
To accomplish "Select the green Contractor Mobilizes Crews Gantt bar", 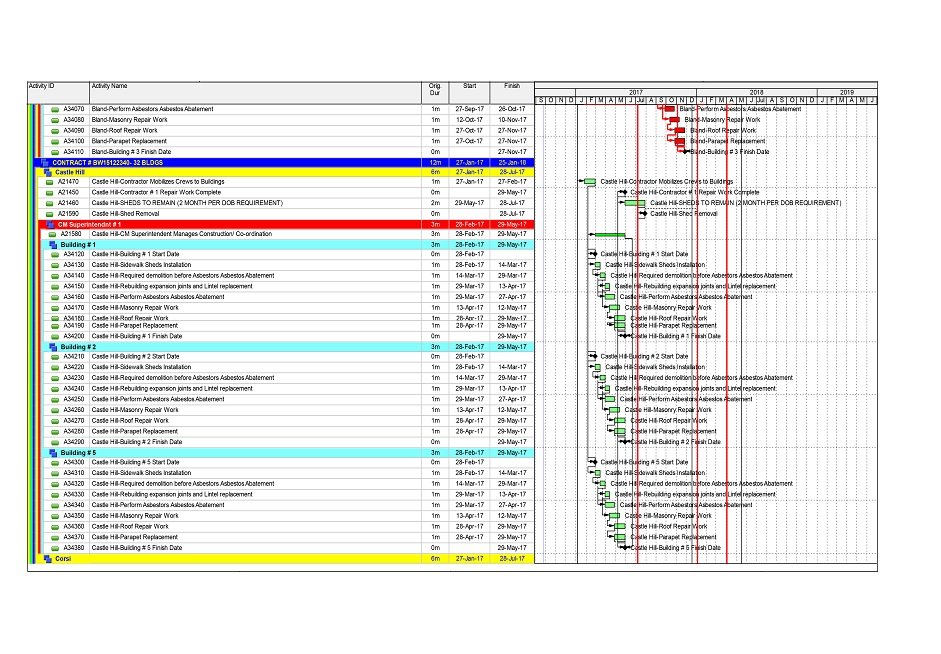I will (590, 182).
